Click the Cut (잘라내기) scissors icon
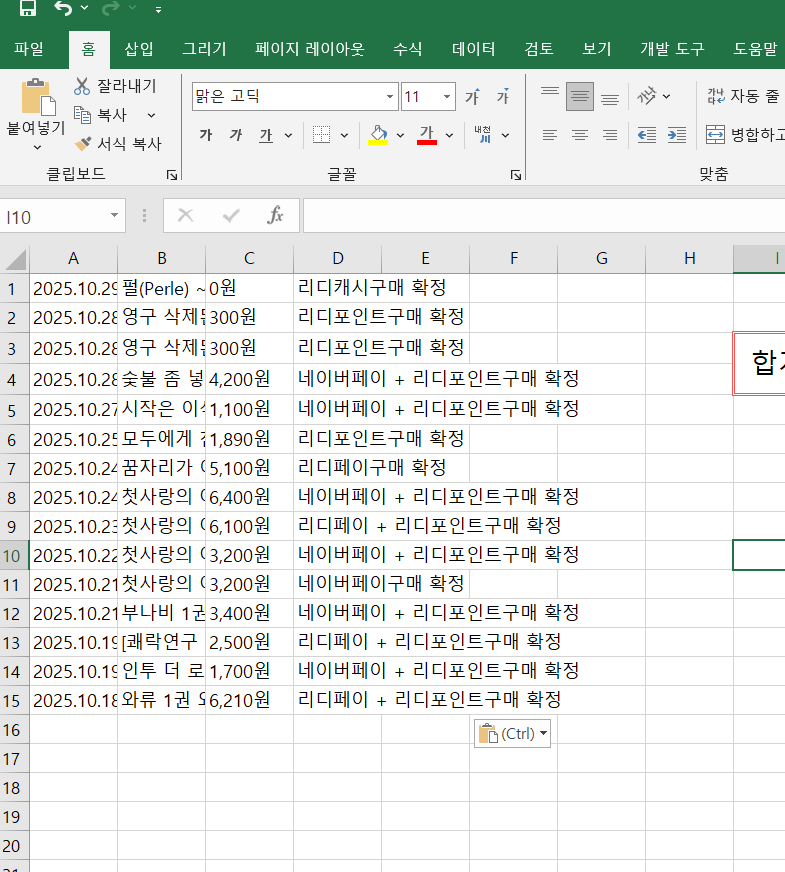 tap(82, 86)
